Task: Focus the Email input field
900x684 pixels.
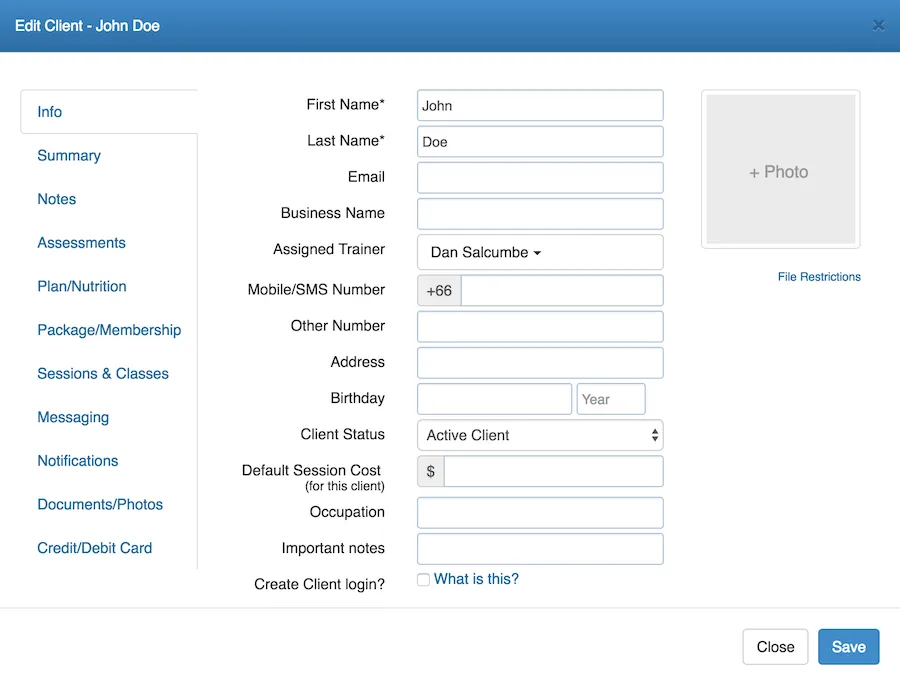Action: tap(540, 178)
